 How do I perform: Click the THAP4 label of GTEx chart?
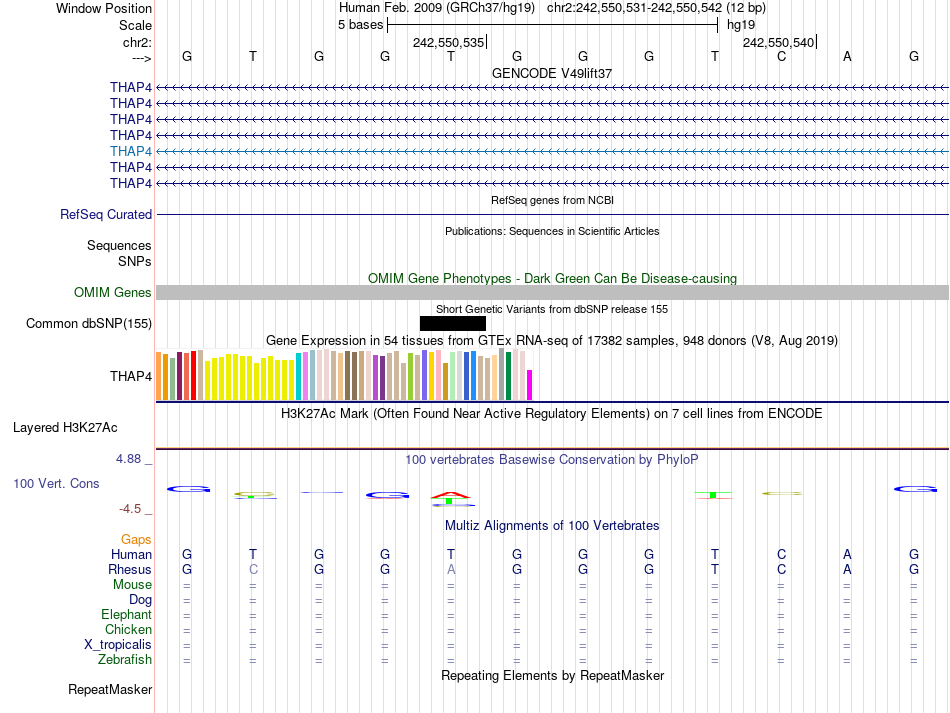131,376
